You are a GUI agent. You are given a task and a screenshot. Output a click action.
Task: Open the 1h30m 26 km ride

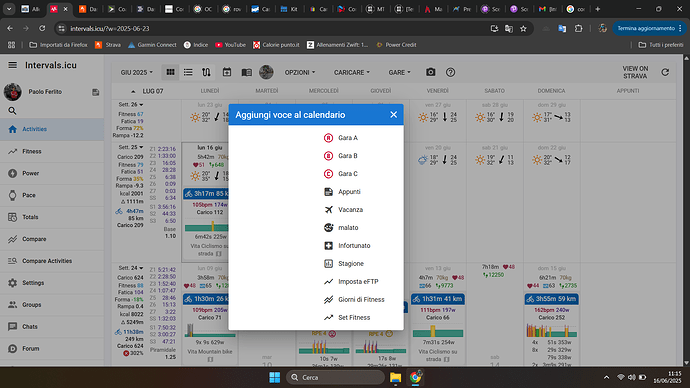point(206,299)
